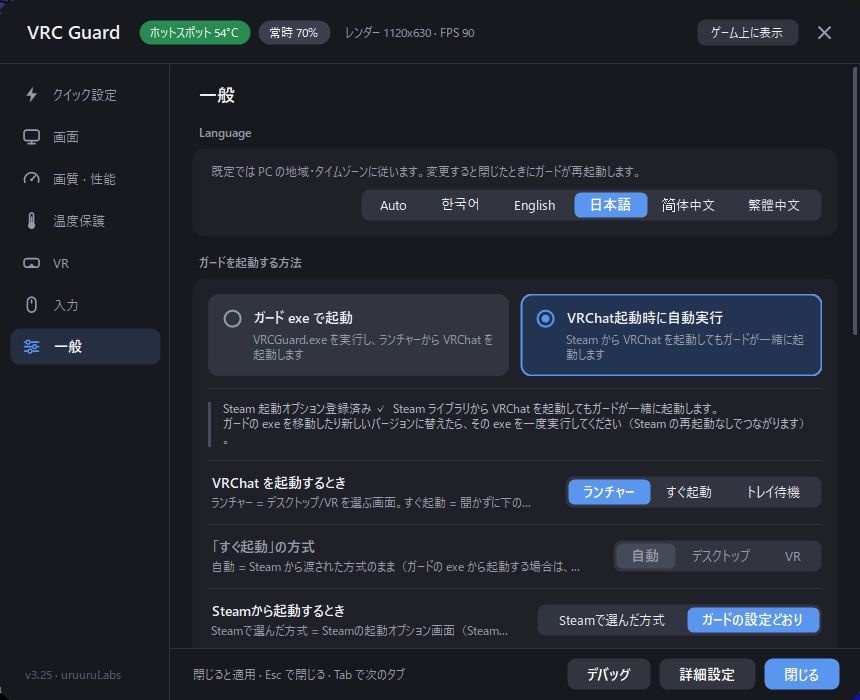Choose トレイ待機 for VRChat launch behavior

tap(773, 492)
